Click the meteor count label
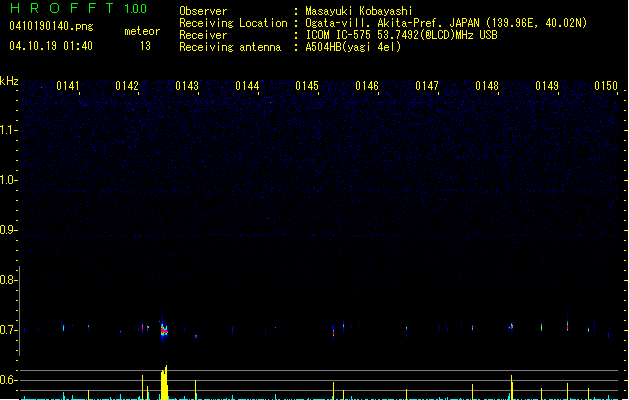629x400 pixels. point(142,31)
